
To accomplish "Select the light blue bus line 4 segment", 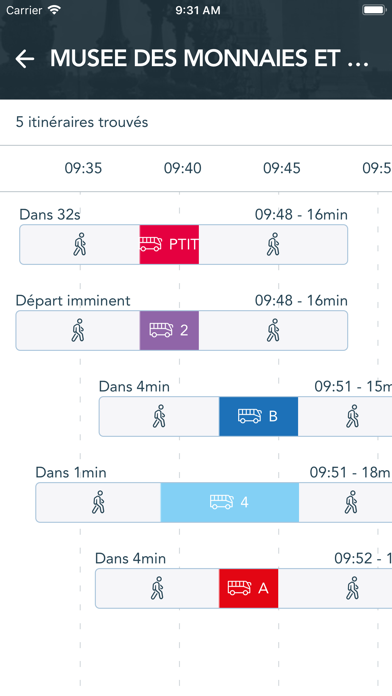I will click(230, 502).
